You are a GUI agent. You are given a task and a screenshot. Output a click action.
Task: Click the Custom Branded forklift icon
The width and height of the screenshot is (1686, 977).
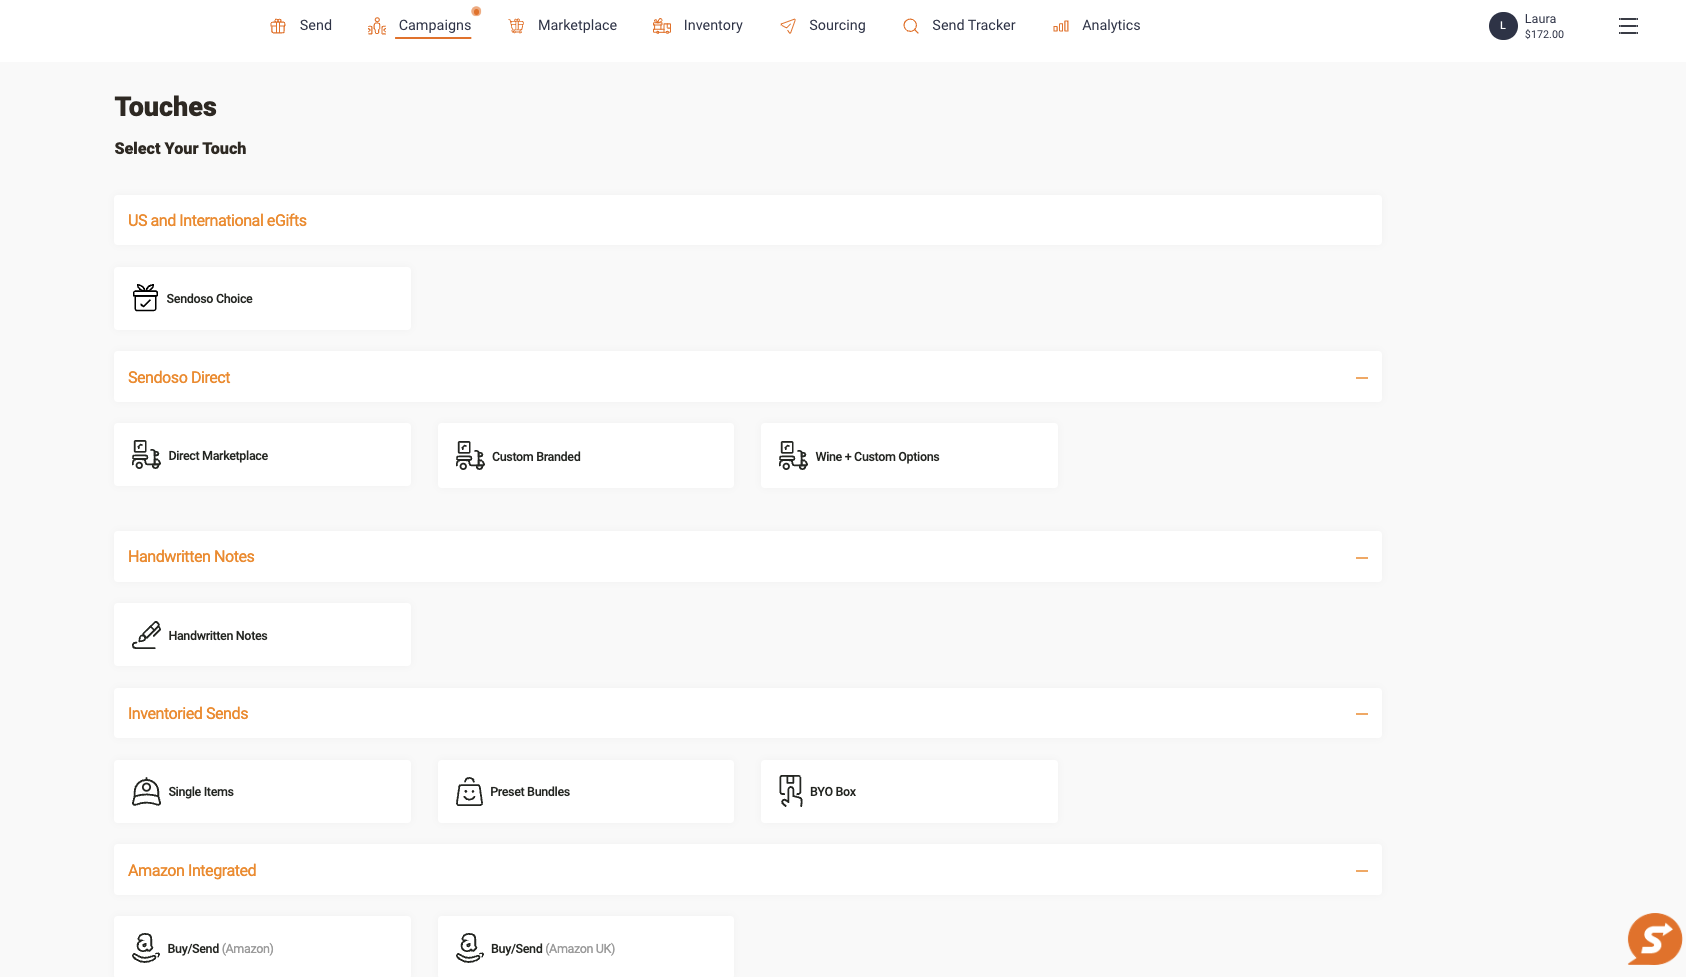click(x=470, y=456)
